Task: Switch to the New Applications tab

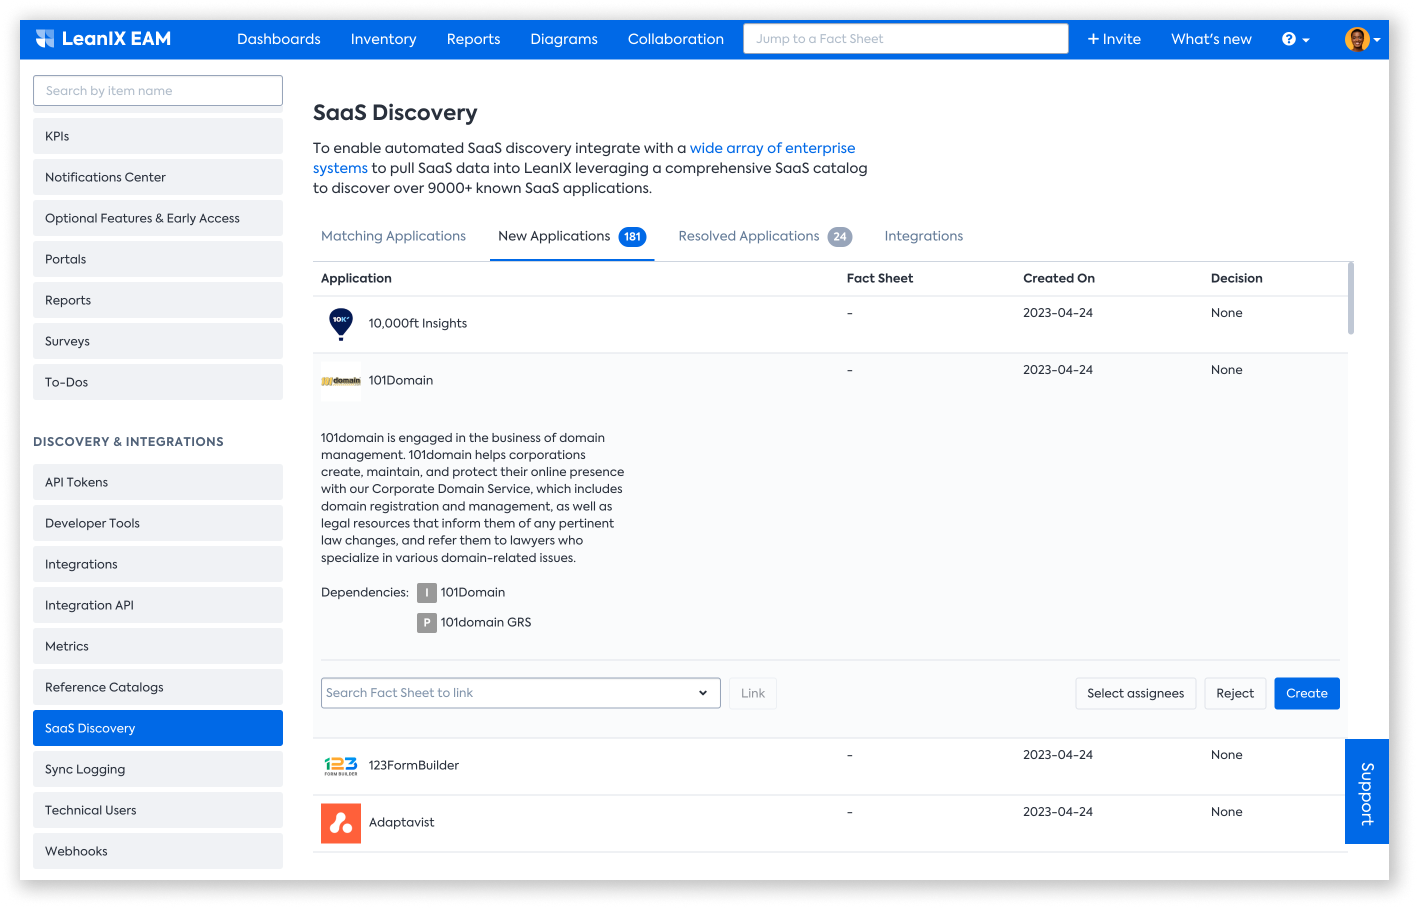Action: click(572, 236)
